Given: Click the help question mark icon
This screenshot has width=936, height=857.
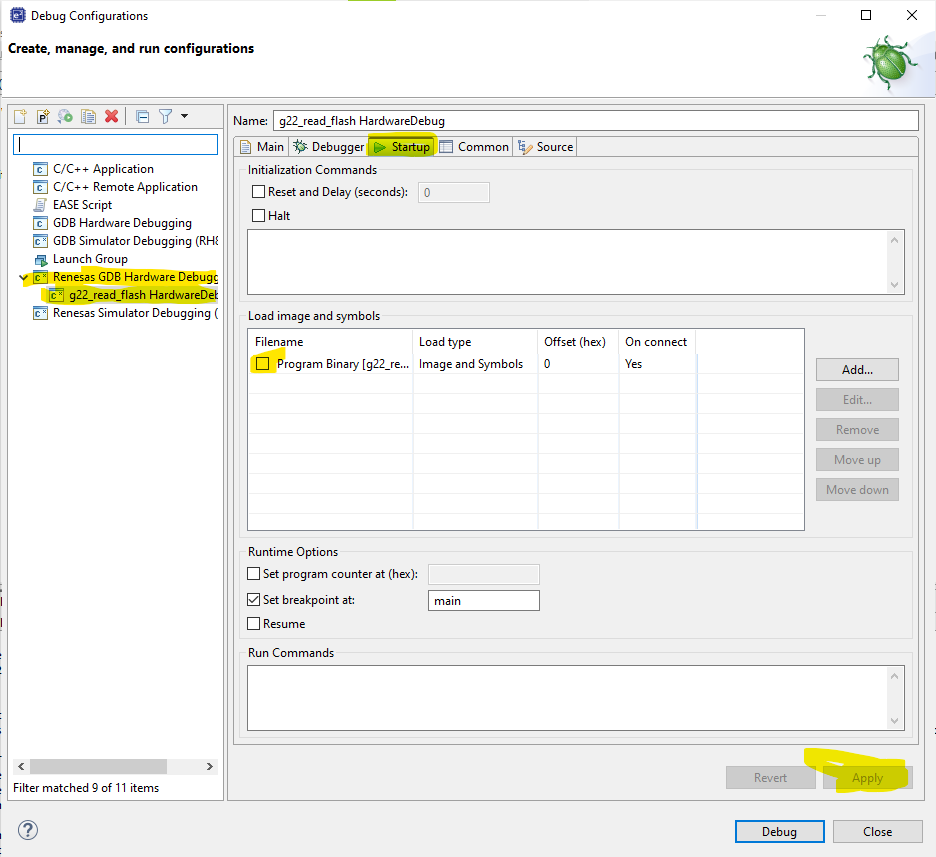Looking at the screenshot, I should pyautogui.click(x=27, y=830).
